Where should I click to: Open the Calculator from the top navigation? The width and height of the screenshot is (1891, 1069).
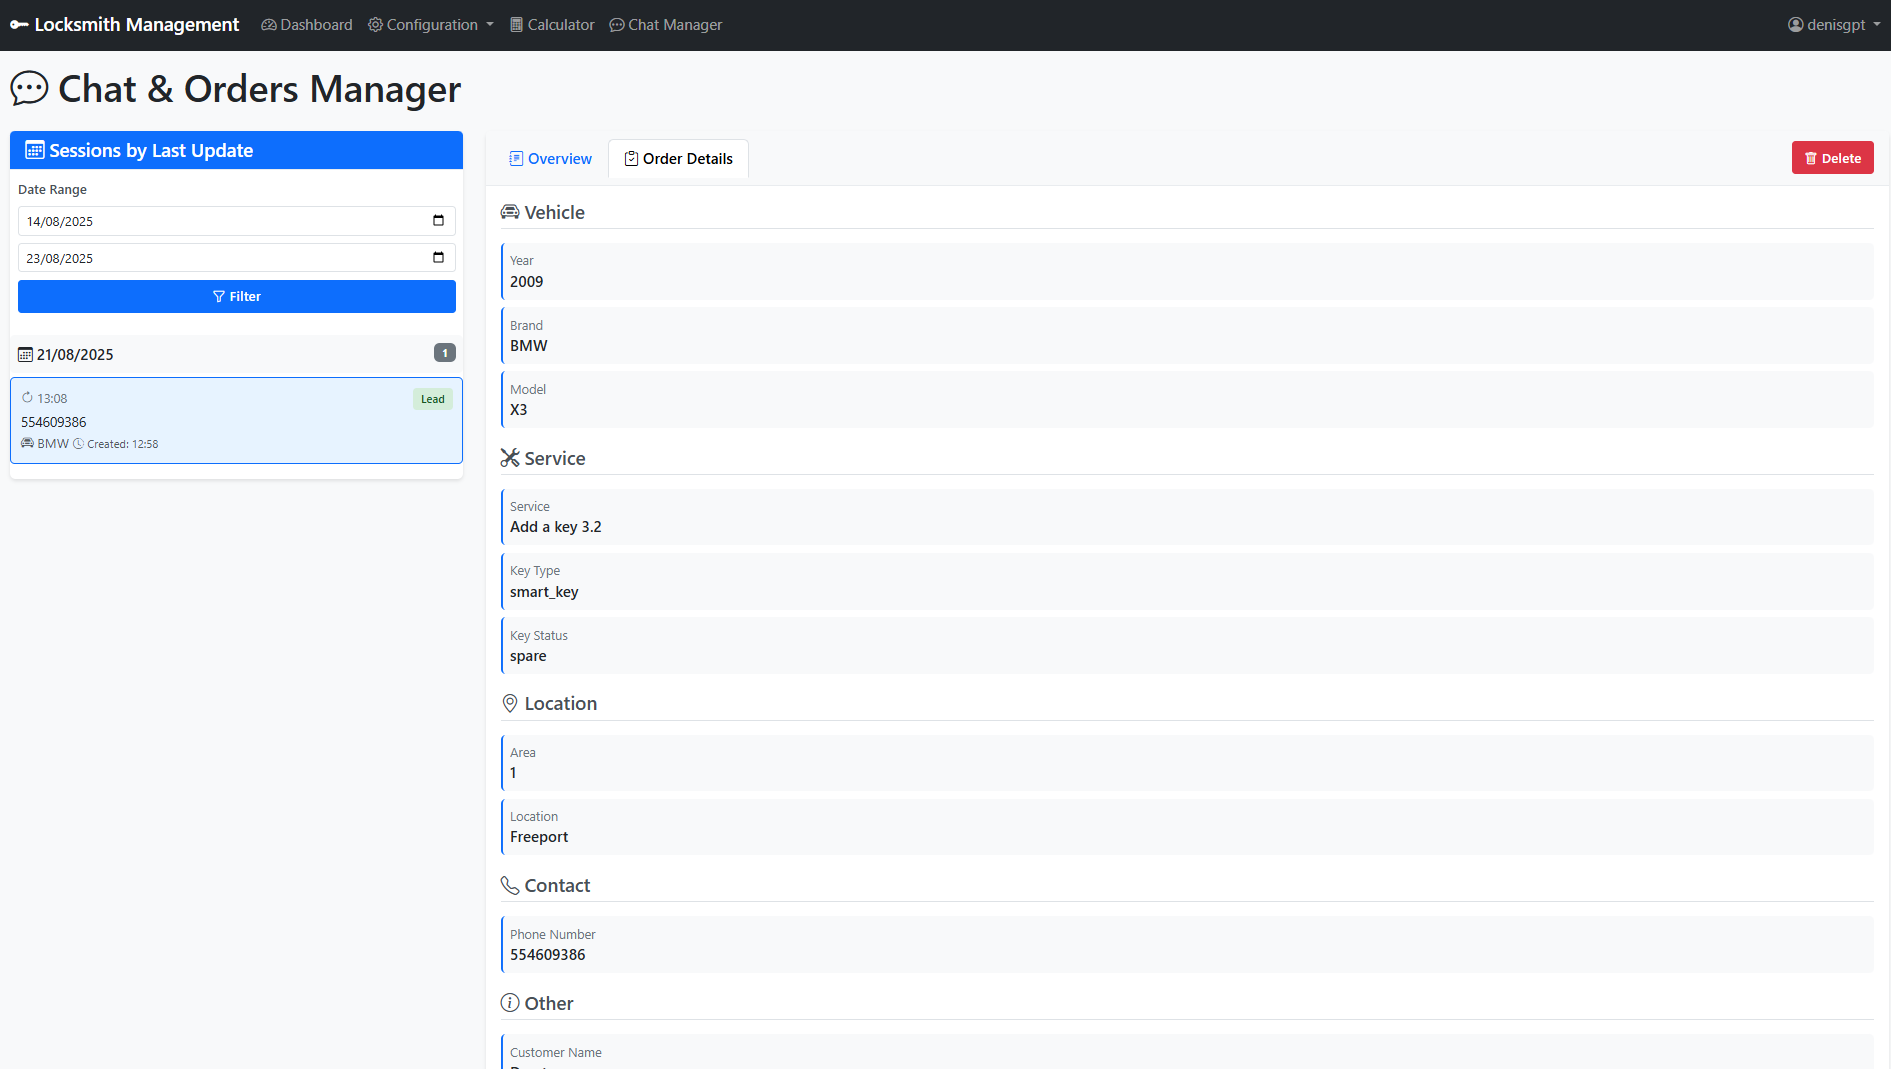551,24
